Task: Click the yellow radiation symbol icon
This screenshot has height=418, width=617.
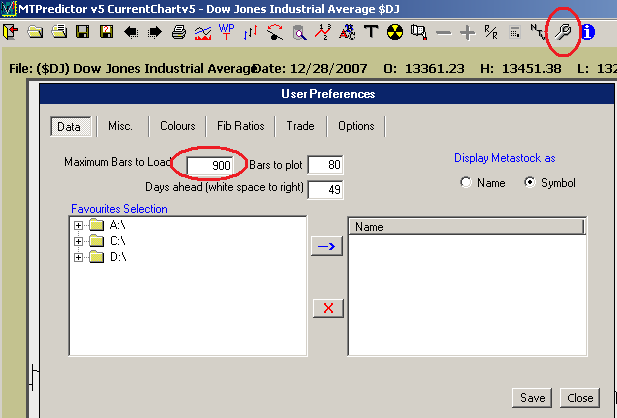Action: coord(395,32)
